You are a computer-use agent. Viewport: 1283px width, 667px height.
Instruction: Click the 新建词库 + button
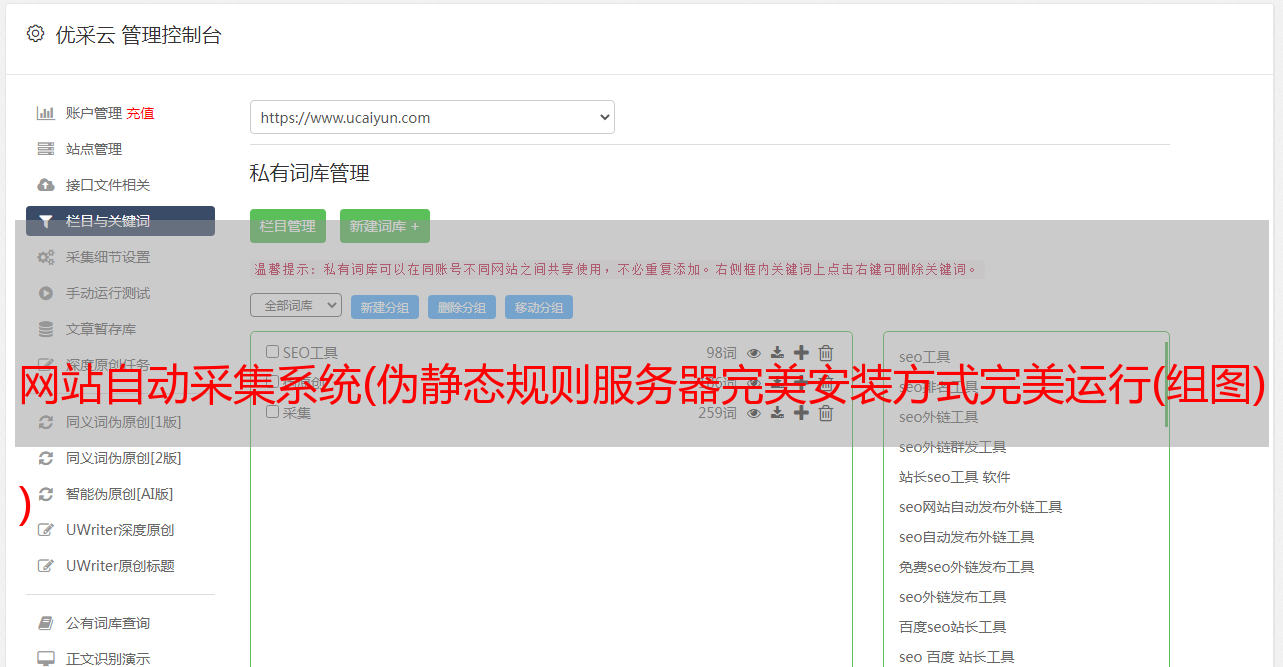tap(385, 226)
